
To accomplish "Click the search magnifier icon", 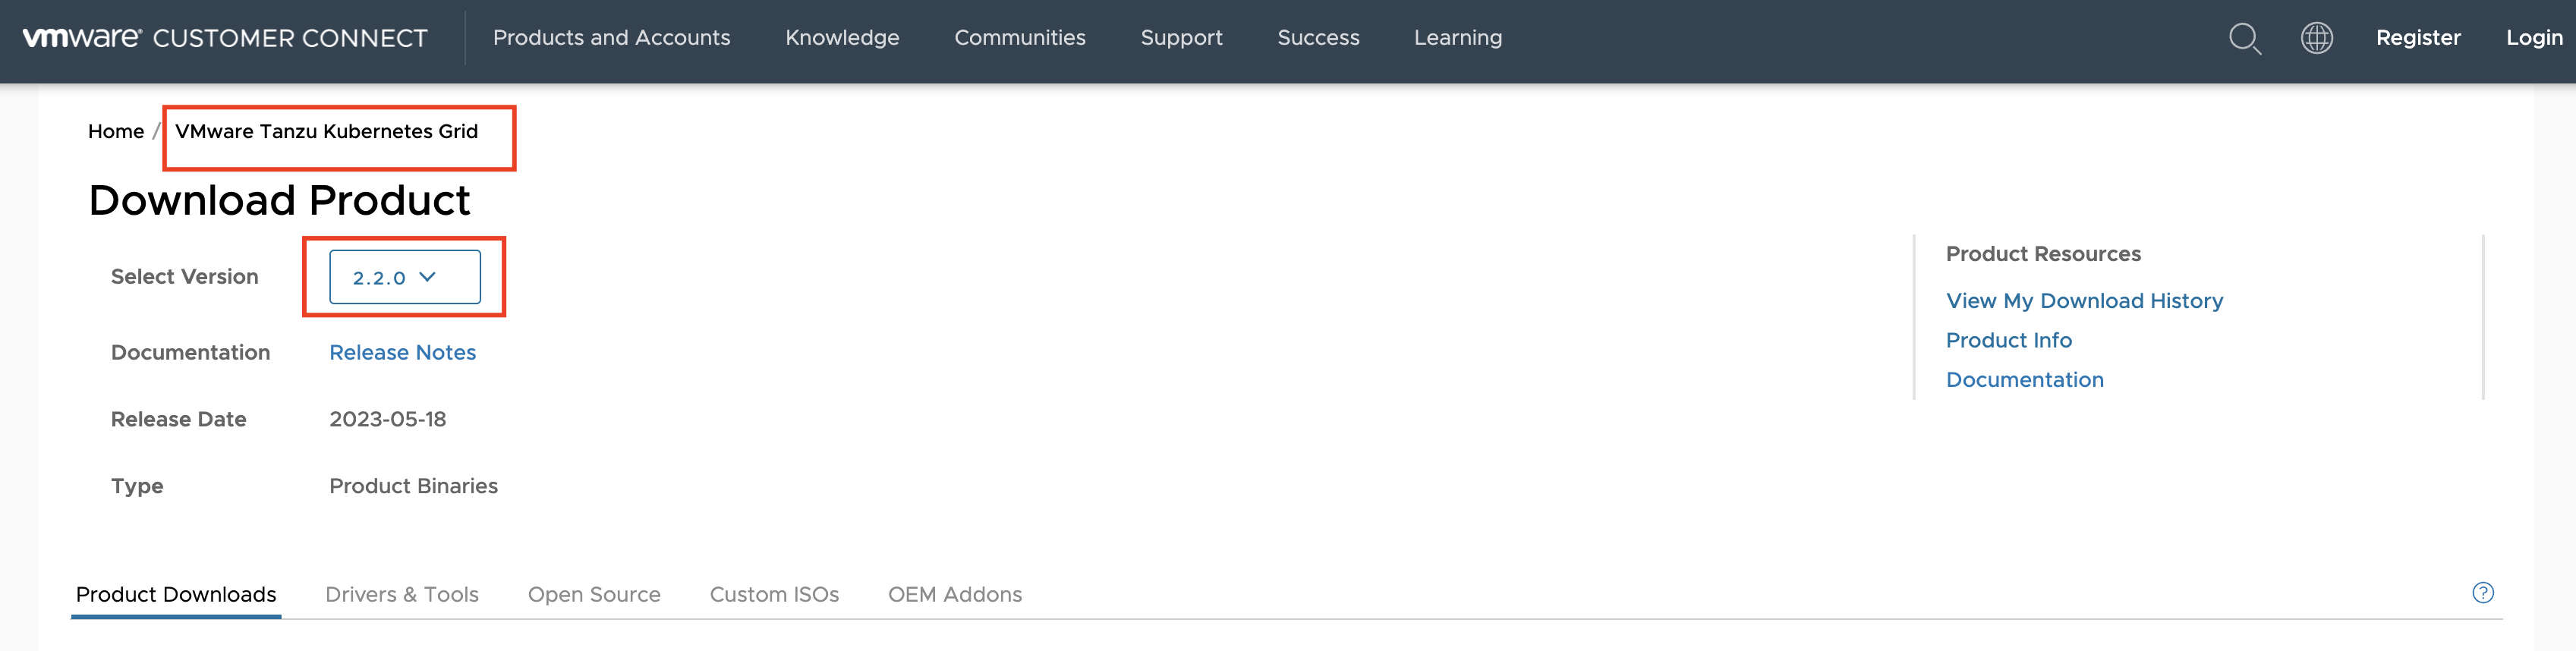I will (2244, 38).
